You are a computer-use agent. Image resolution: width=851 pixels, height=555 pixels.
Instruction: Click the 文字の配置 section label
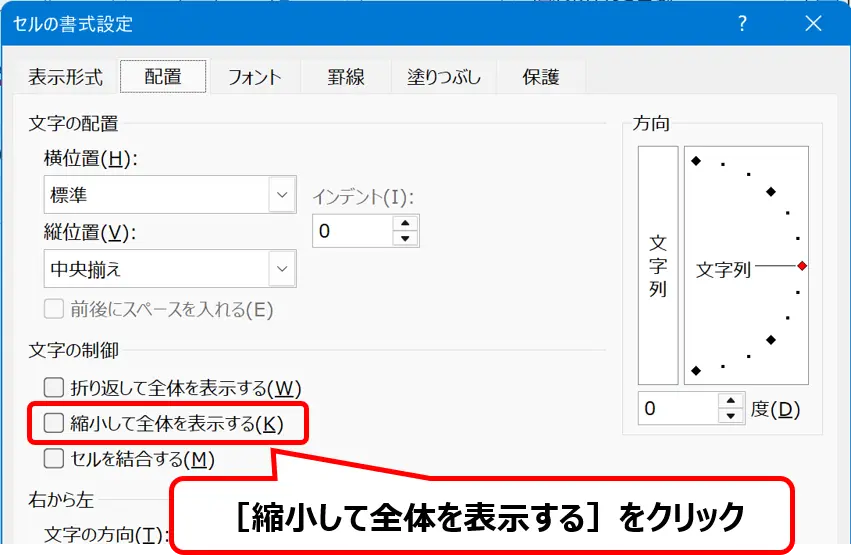(73, 124)
